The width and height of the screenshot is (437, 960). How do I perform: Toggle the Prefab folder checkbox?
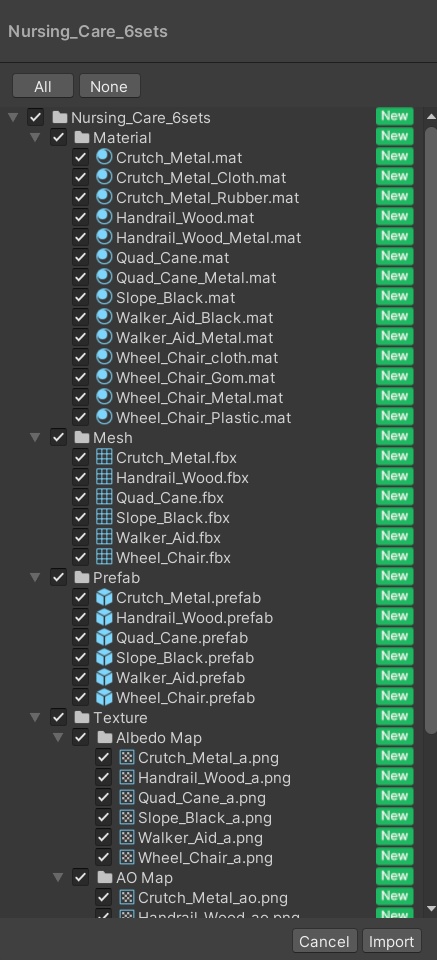click(58, 577)
